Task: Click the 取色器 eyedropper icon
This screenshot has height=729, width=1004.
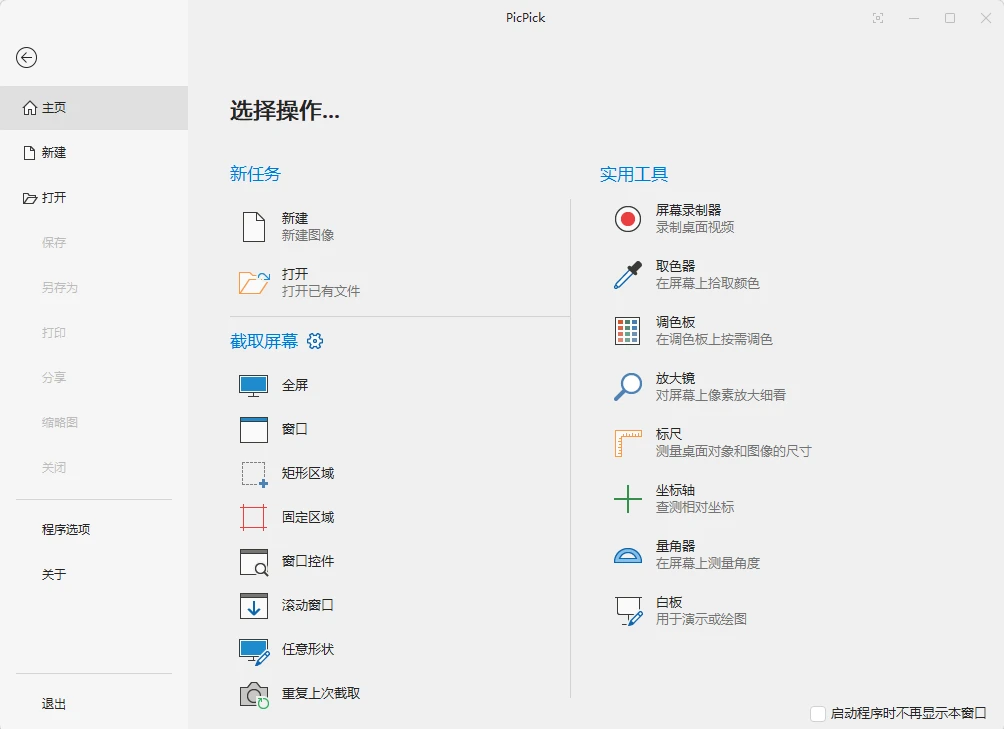Action: (628, 275)
